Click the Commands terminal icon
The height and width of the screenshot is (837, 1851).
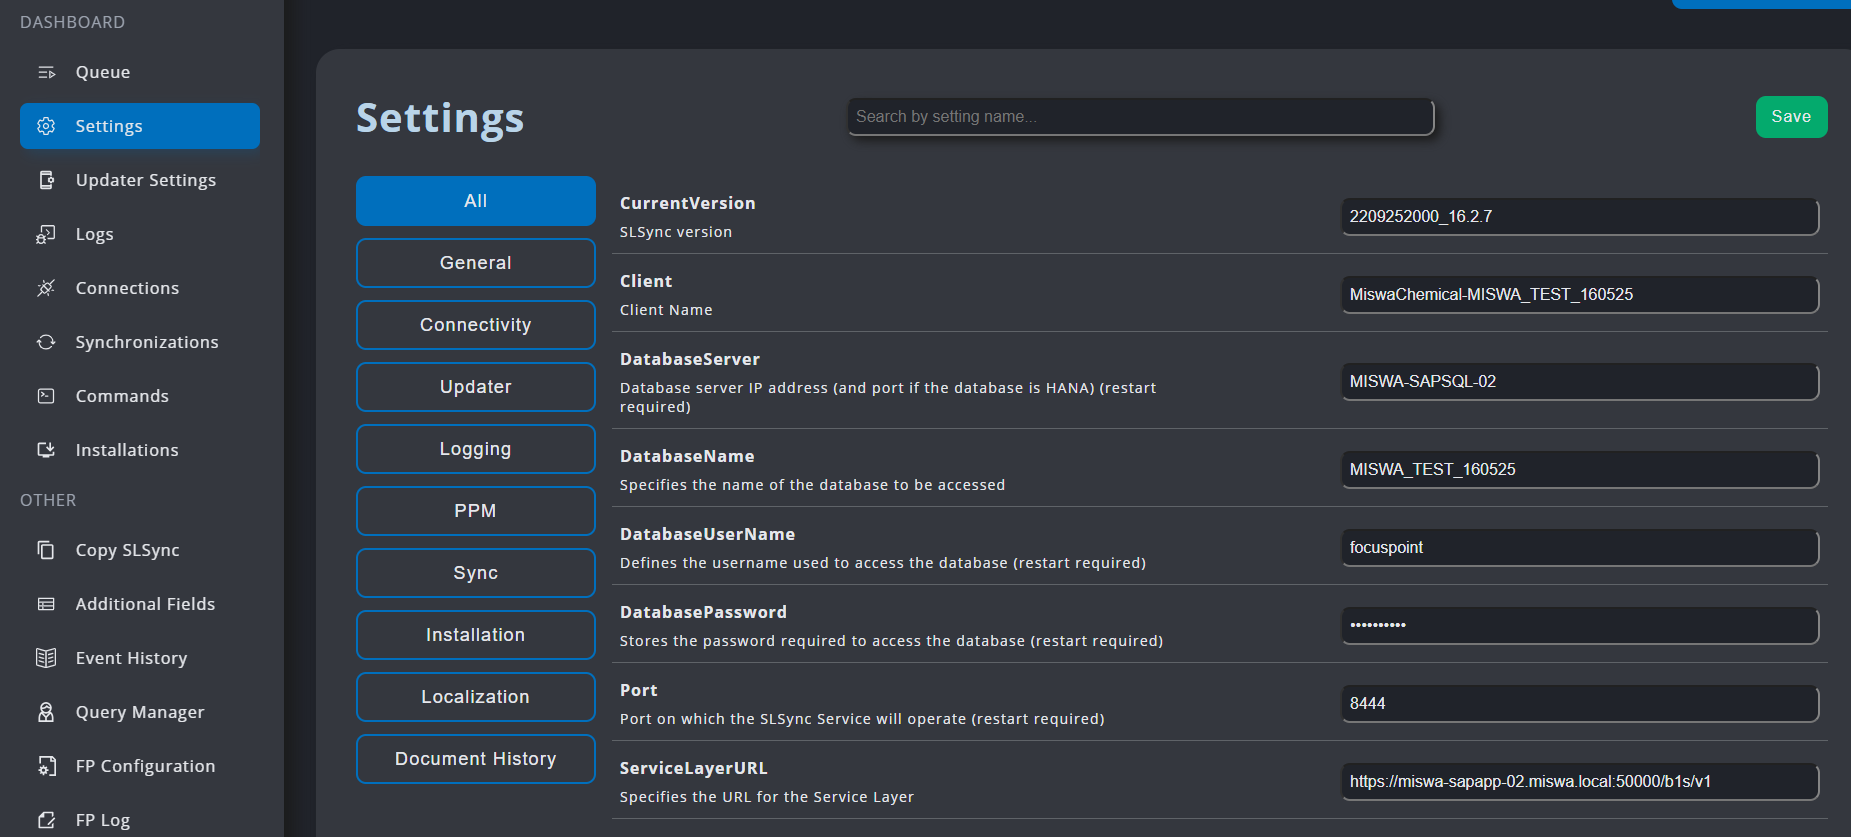click(x=46, y=396)
